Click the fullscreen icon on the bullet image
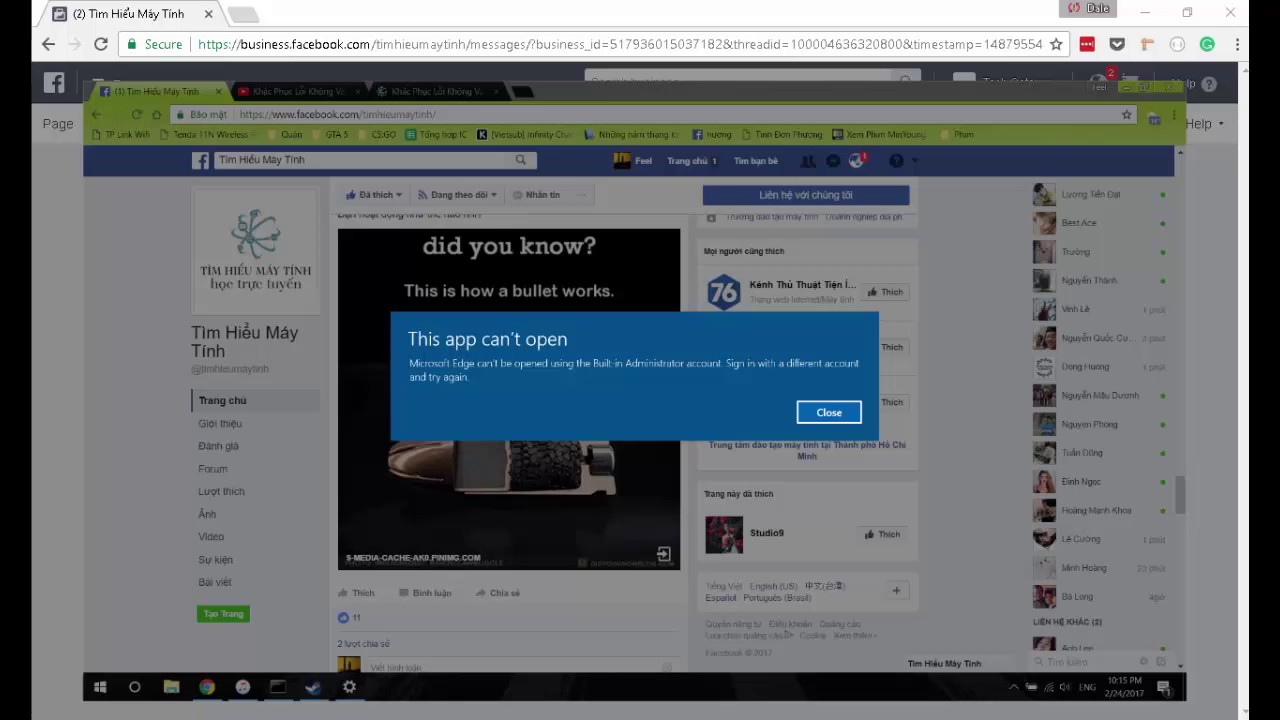The width and height of the screenshot is (1280, 720). [x=663, y=553]
